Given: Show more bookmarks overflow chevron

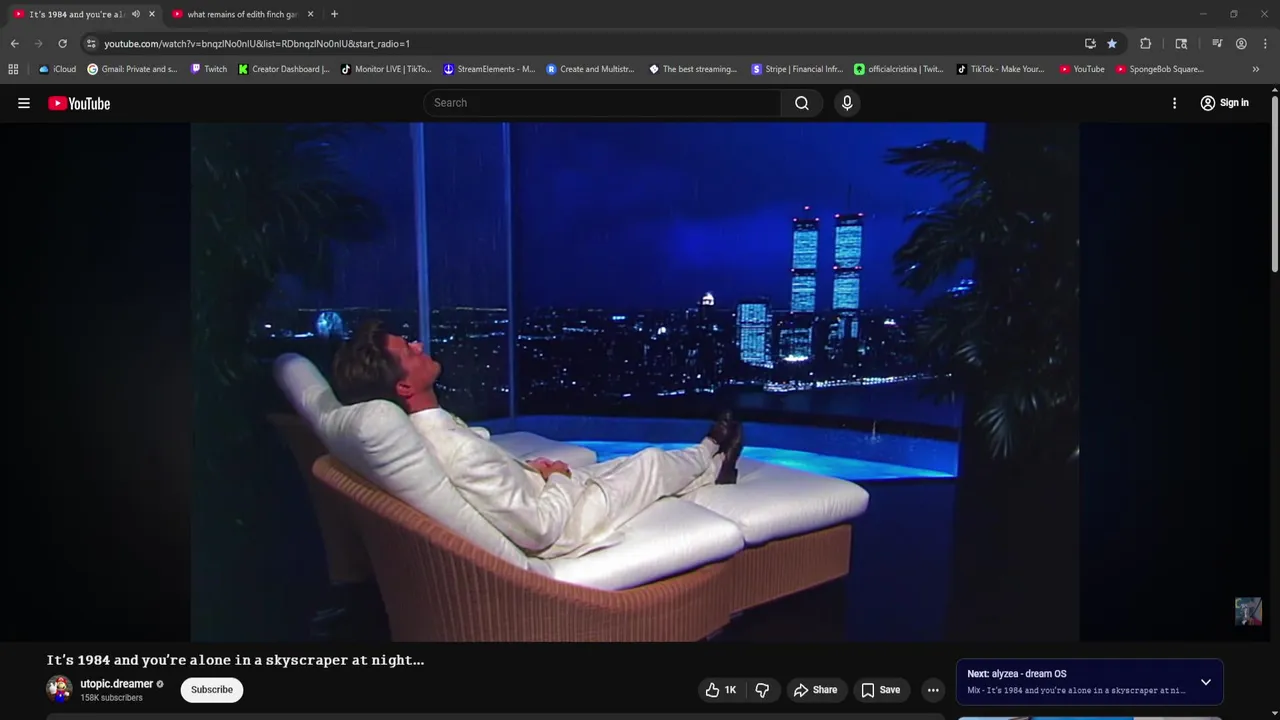Looking at the screenshot, I should tap(1256, 69).
